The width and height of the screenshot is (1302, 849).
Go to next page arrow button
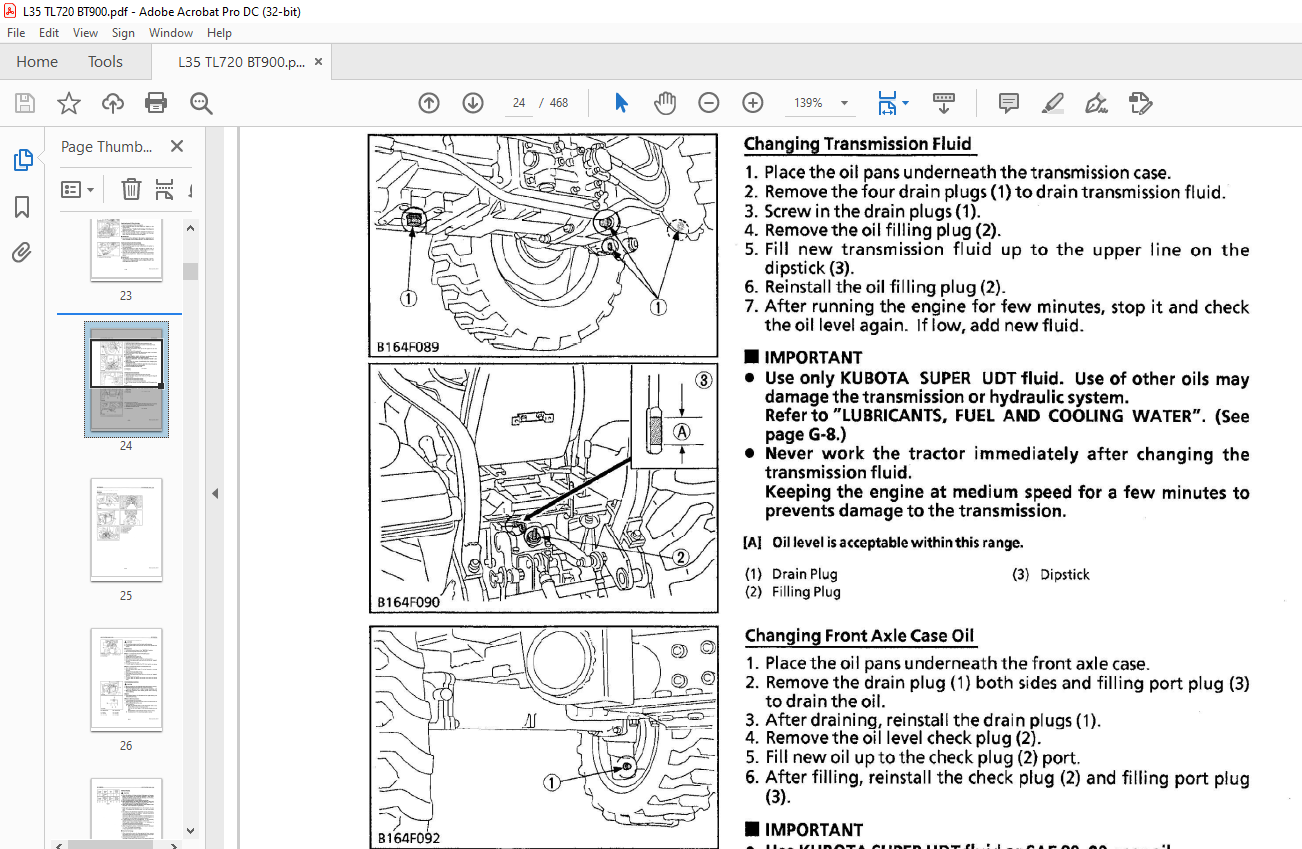pyautogui.click(x=473, y=103)
